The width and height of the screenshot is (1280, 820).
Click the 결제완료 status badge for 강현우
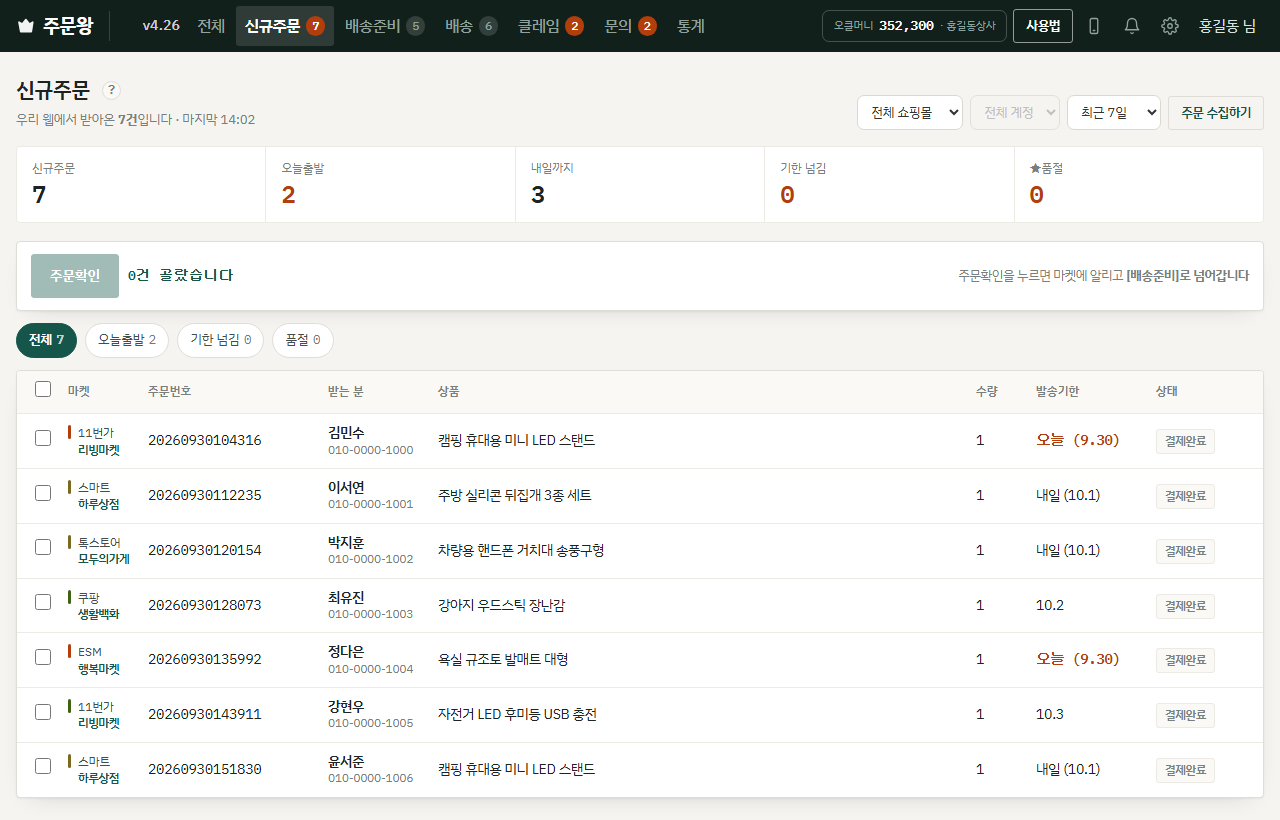click(1185, 715)
